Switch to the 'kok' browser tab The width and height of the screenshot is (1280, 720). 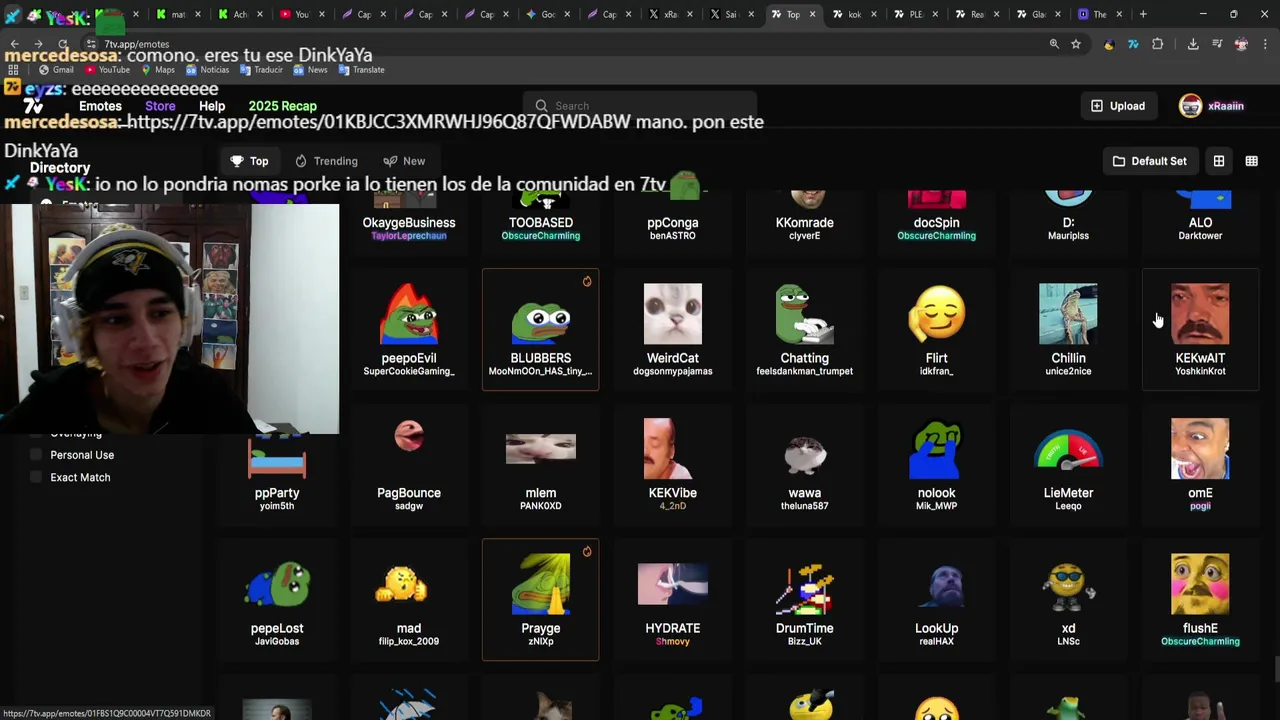tap(854, 14)
